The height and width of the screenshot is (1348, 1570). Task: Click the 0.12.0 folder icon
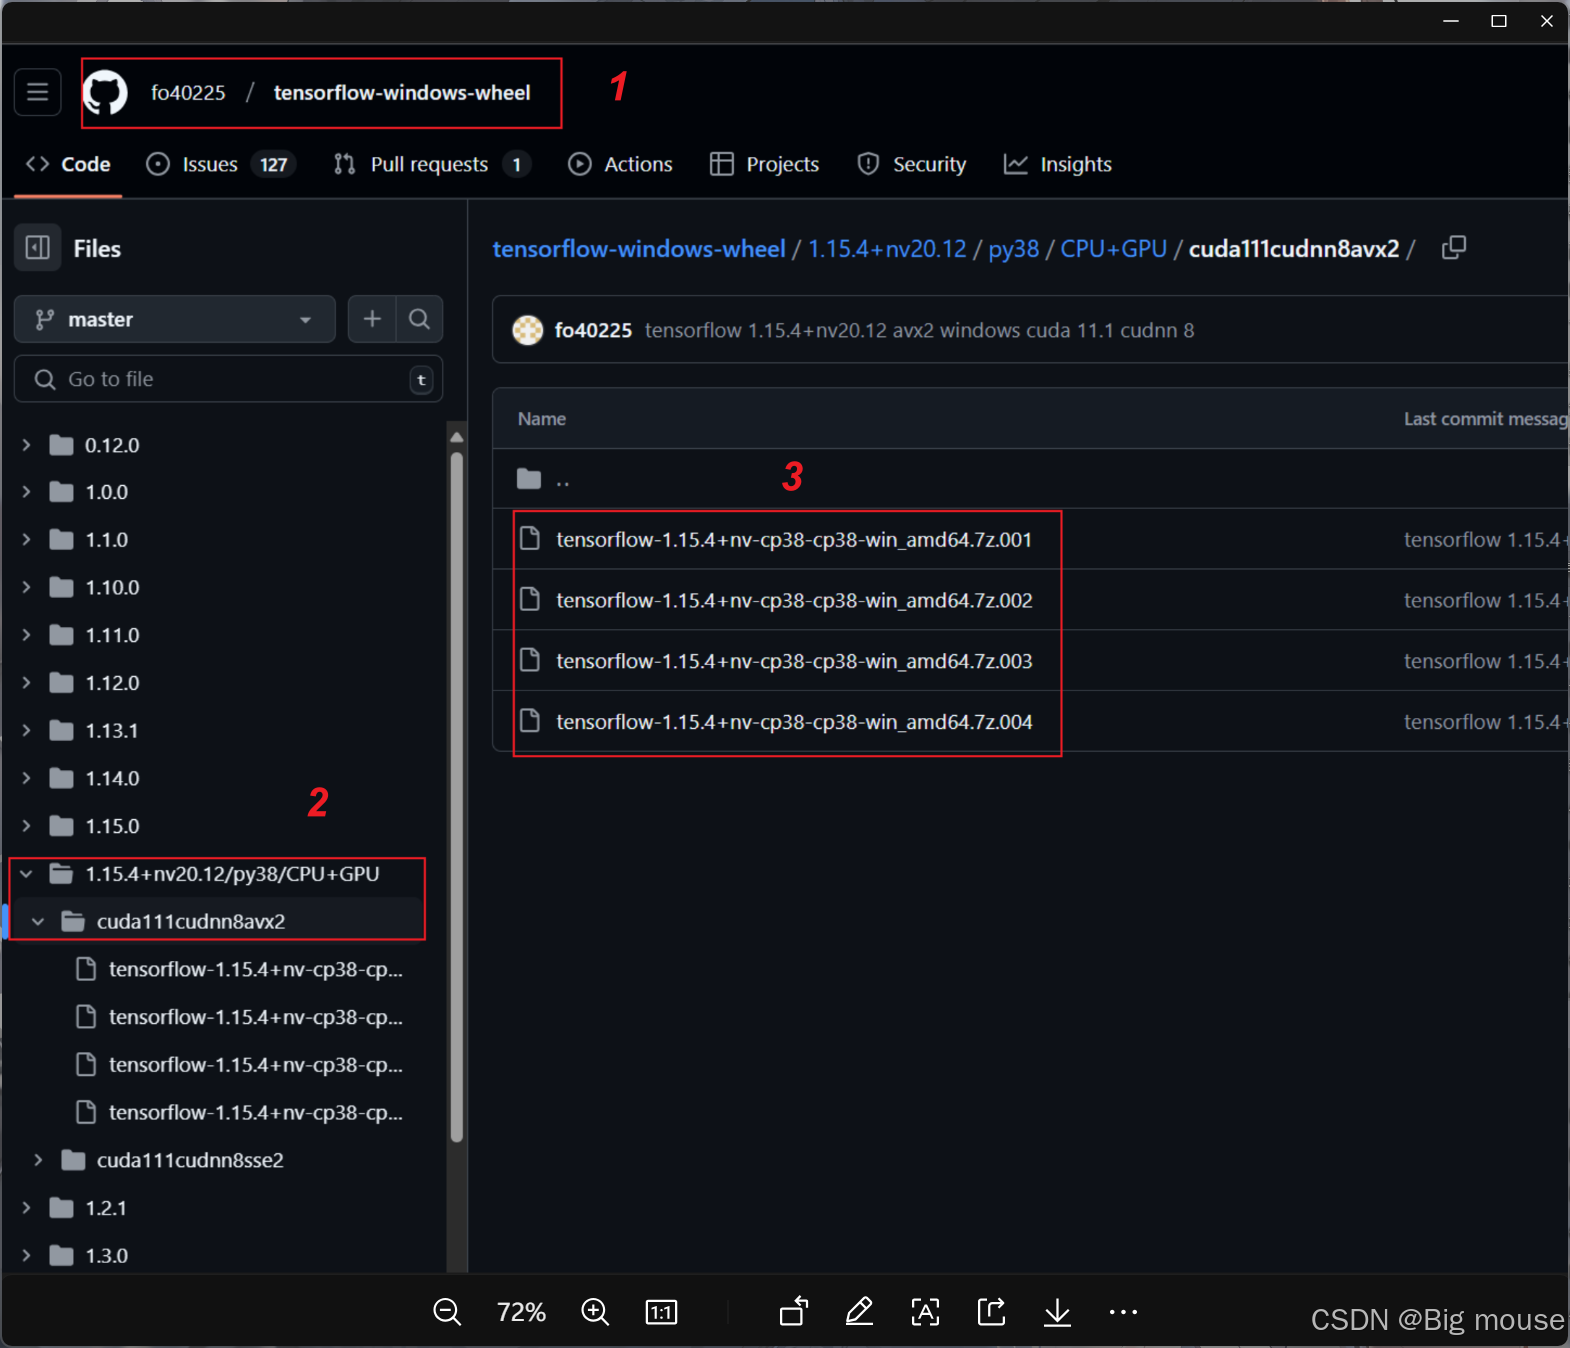click(62, 445)
